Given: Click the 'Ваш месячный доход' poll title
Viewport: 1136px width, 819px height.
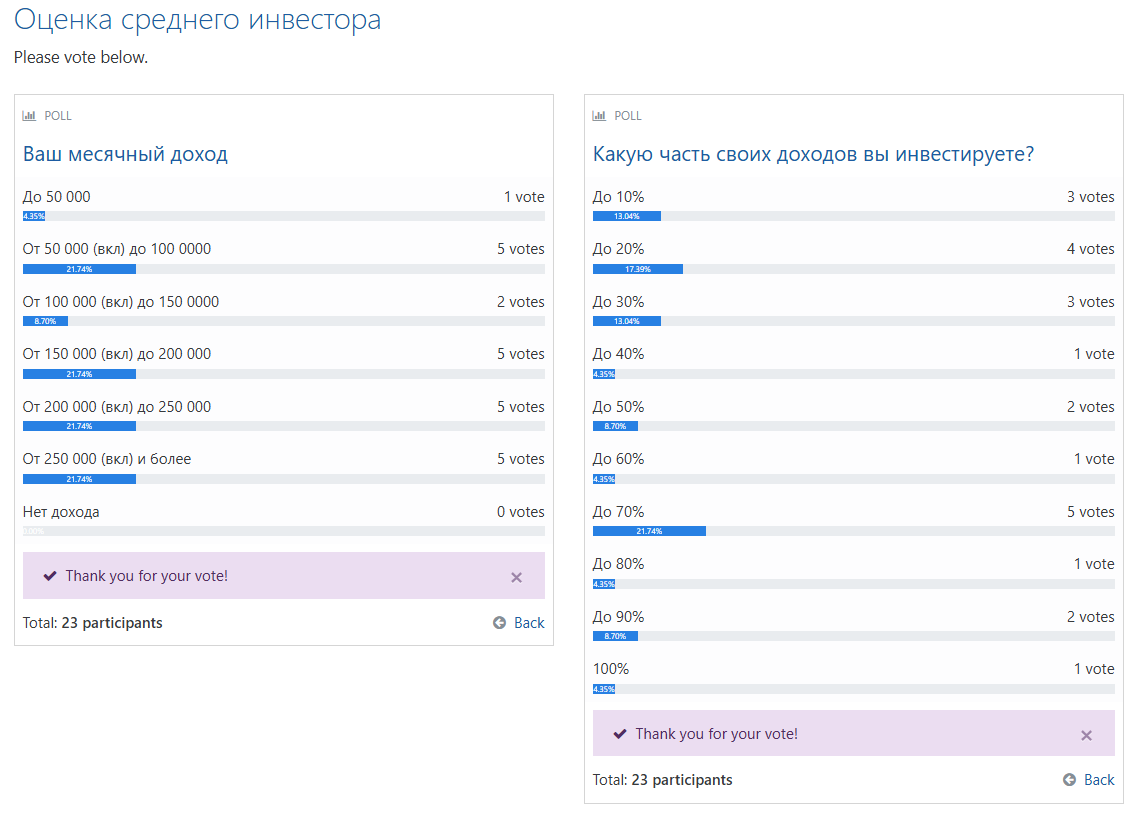Looking at the screenshot, I should [125, 154].
